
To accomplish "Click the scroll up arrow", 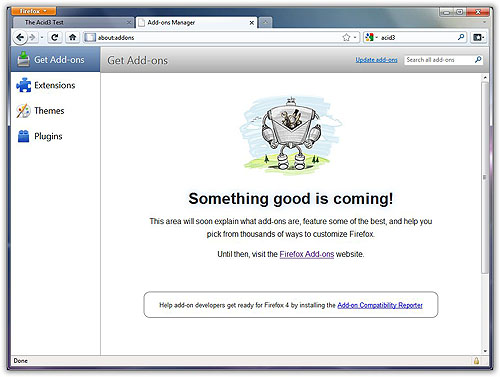I will click(x=485, y=78).
